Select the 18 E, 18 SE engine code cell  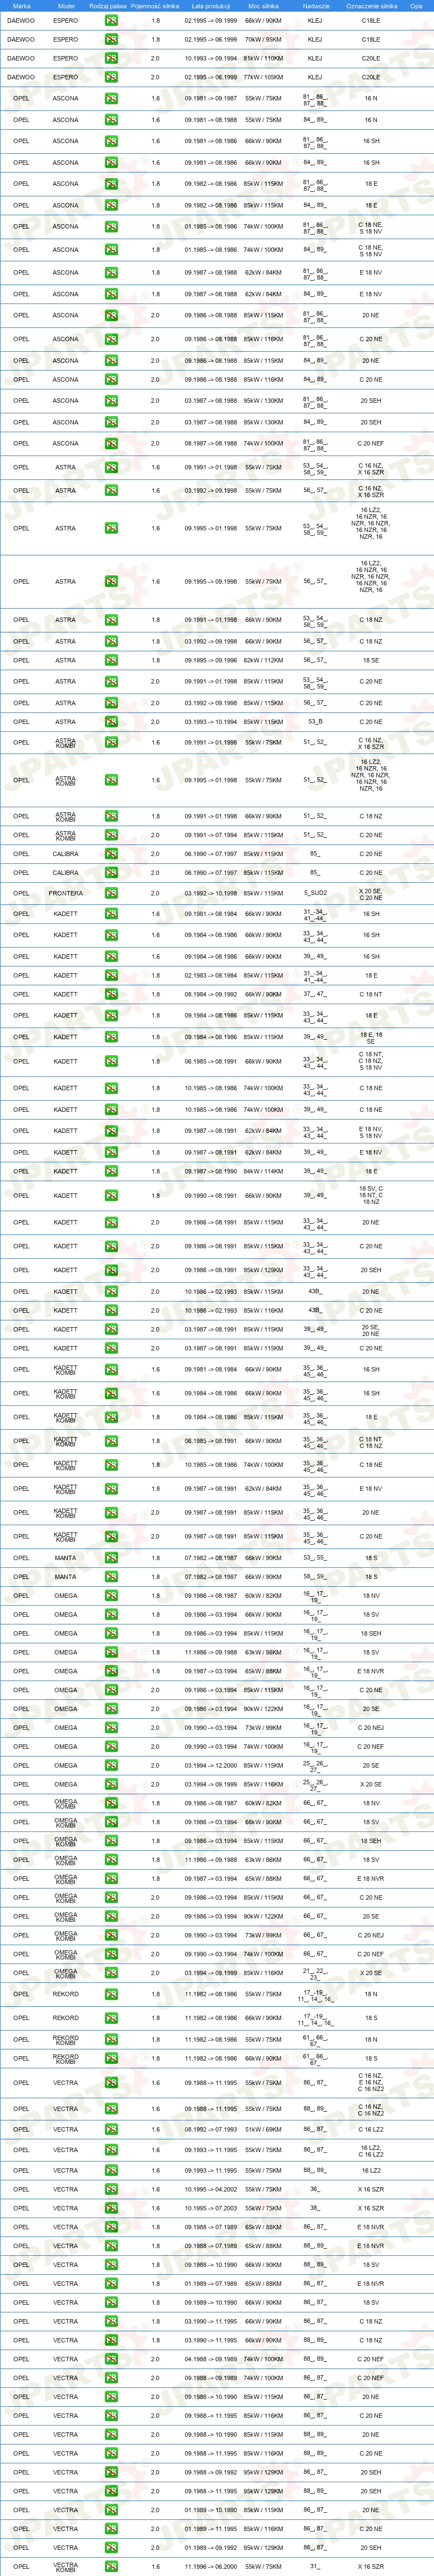(371, 1037)
